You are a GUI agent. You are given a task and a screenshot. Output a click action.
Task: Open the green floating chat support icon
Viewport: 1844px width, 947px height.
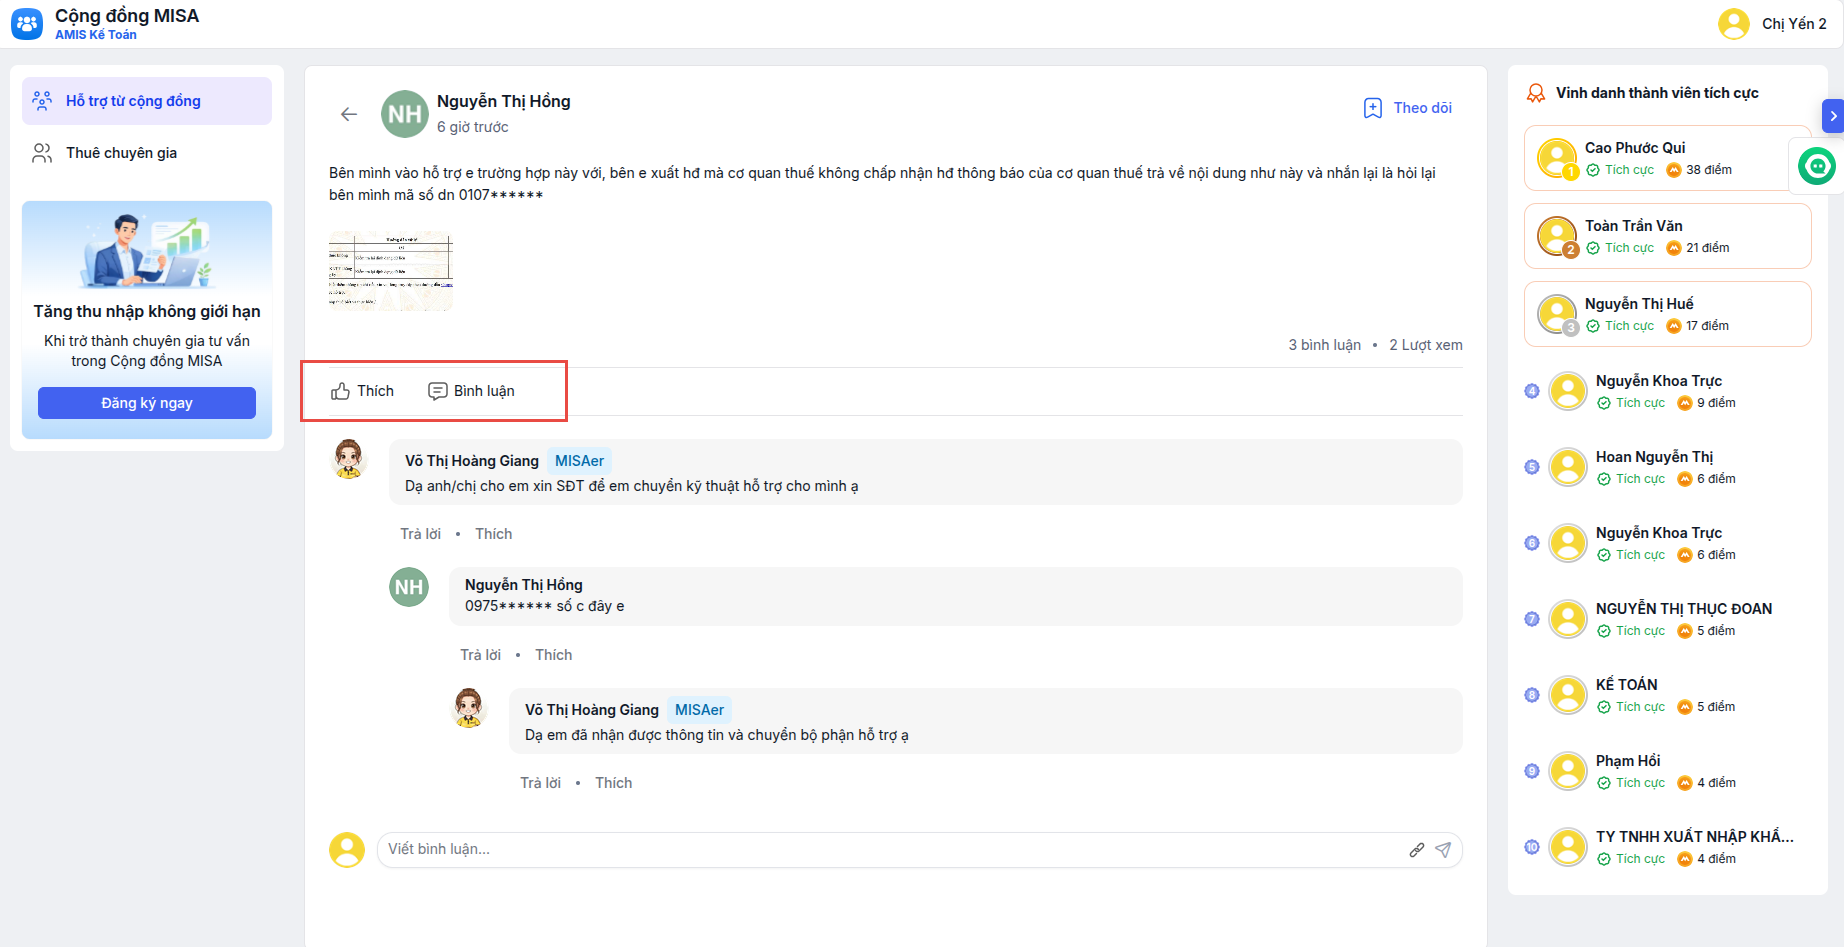point(1816,165)
